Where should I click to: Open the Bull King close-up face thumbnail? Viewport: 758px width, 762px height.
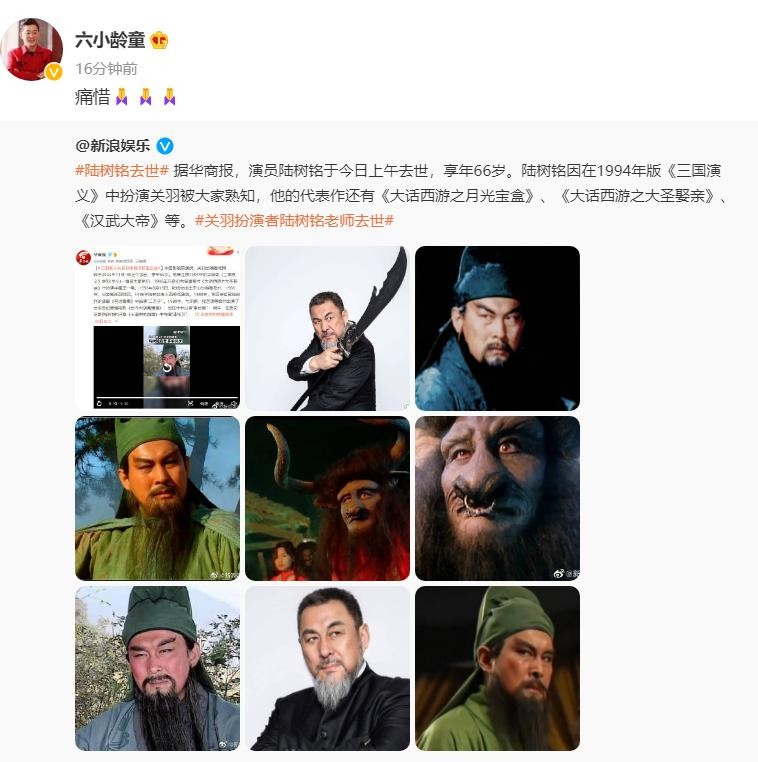coord(498,498)
